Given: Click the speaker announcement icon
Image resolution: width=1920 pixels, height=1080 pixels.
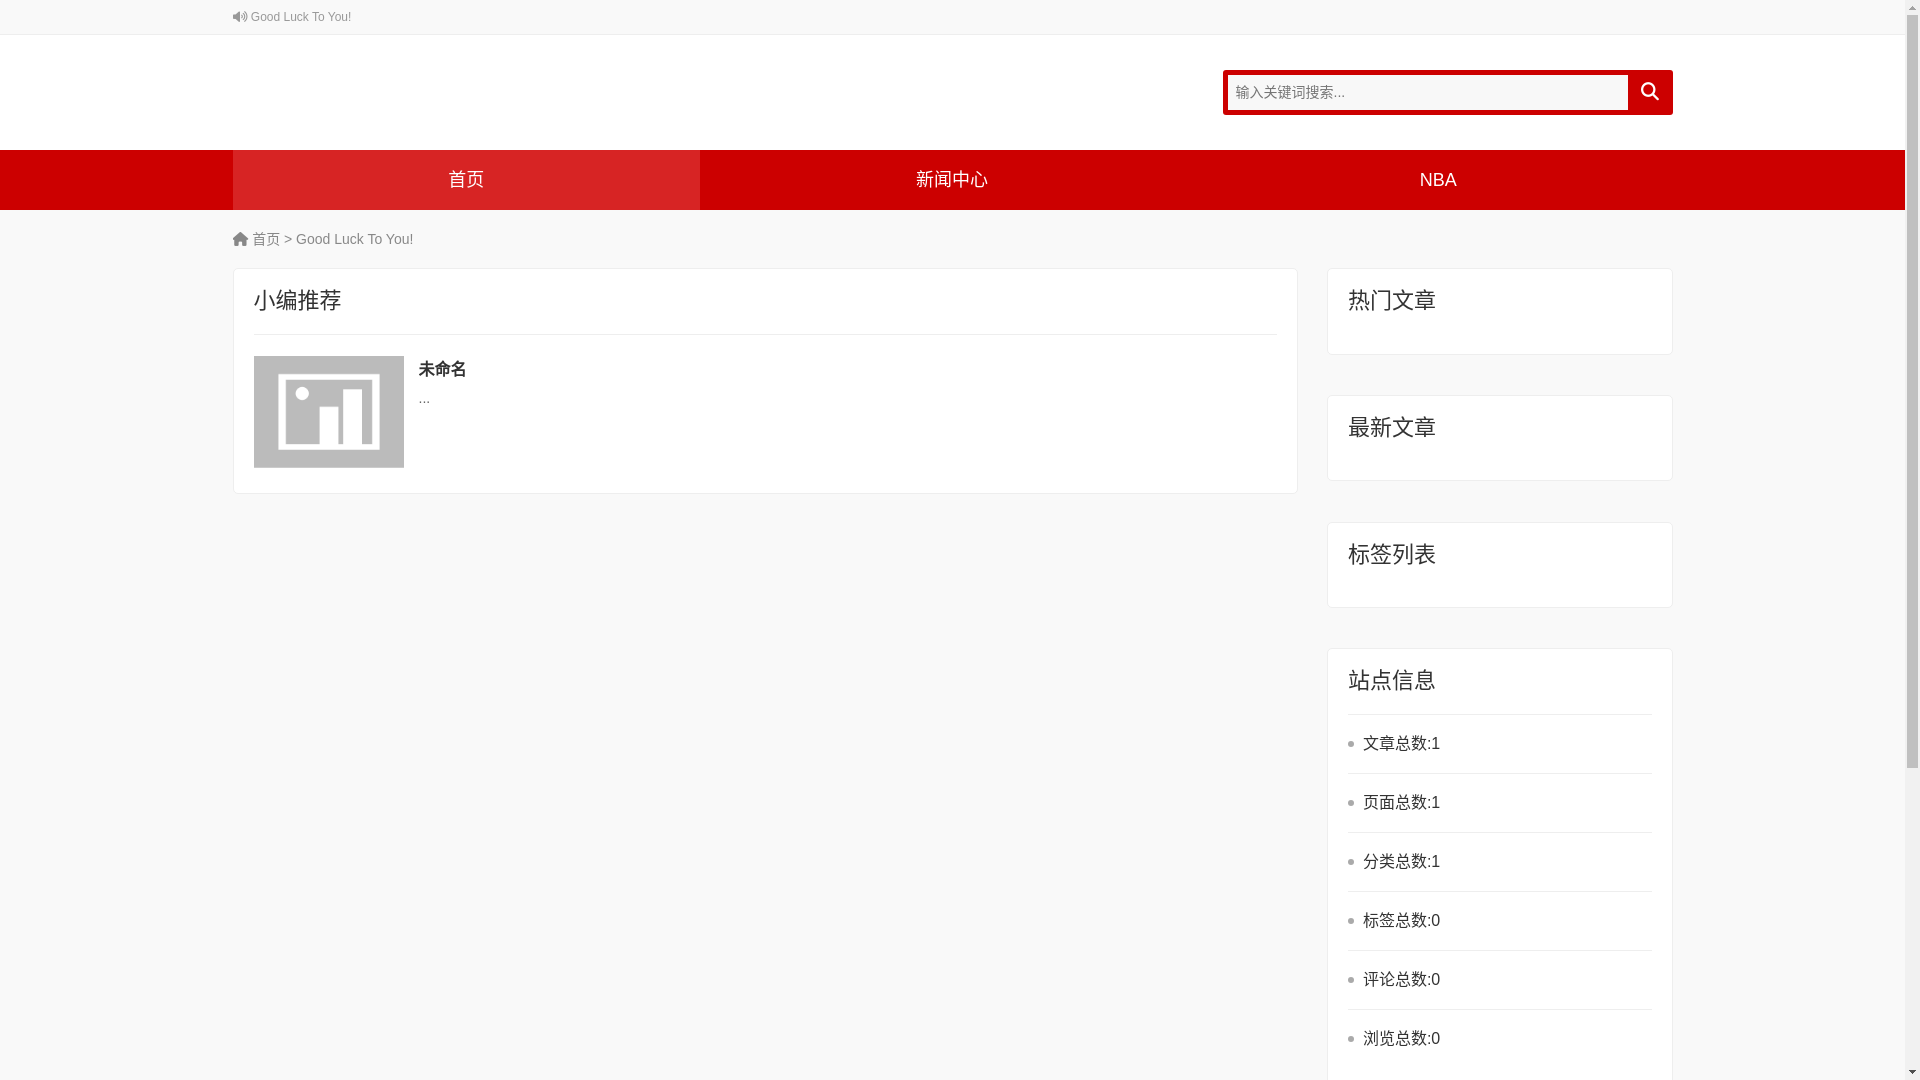Looking at the screenshot, I should point(240,17).
